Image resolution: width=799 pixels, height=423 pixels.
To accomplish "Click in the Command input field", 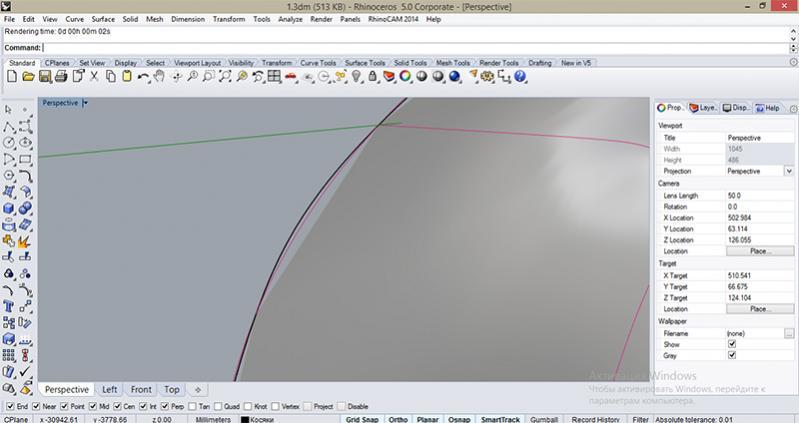I will [x=400, y=47].
